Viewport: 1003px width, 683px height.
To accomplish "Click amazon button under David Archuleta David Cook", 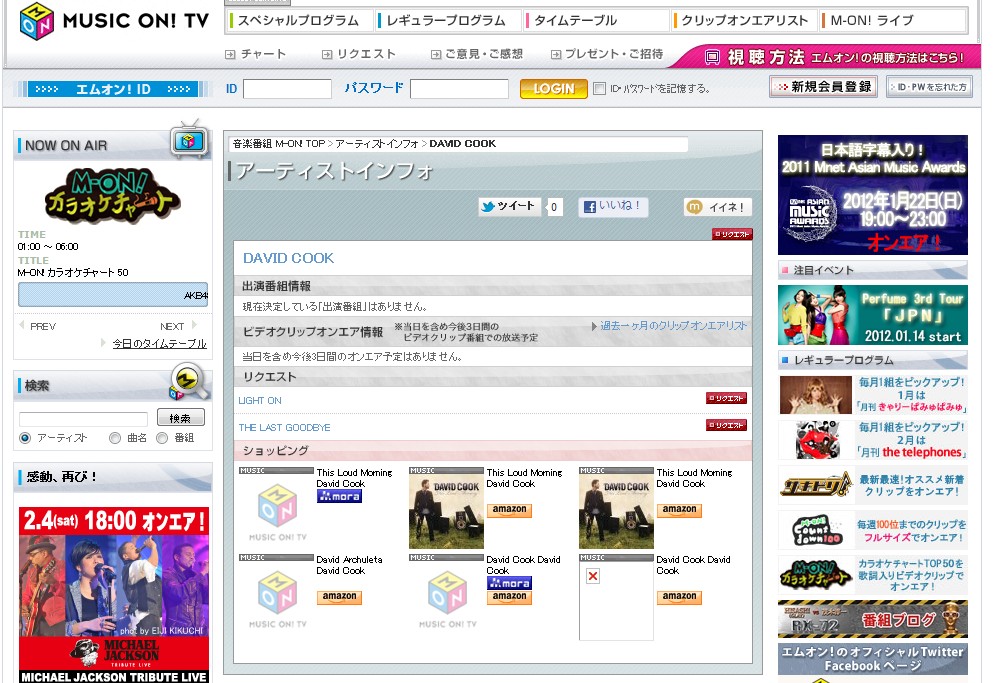I will click(339, 597).
